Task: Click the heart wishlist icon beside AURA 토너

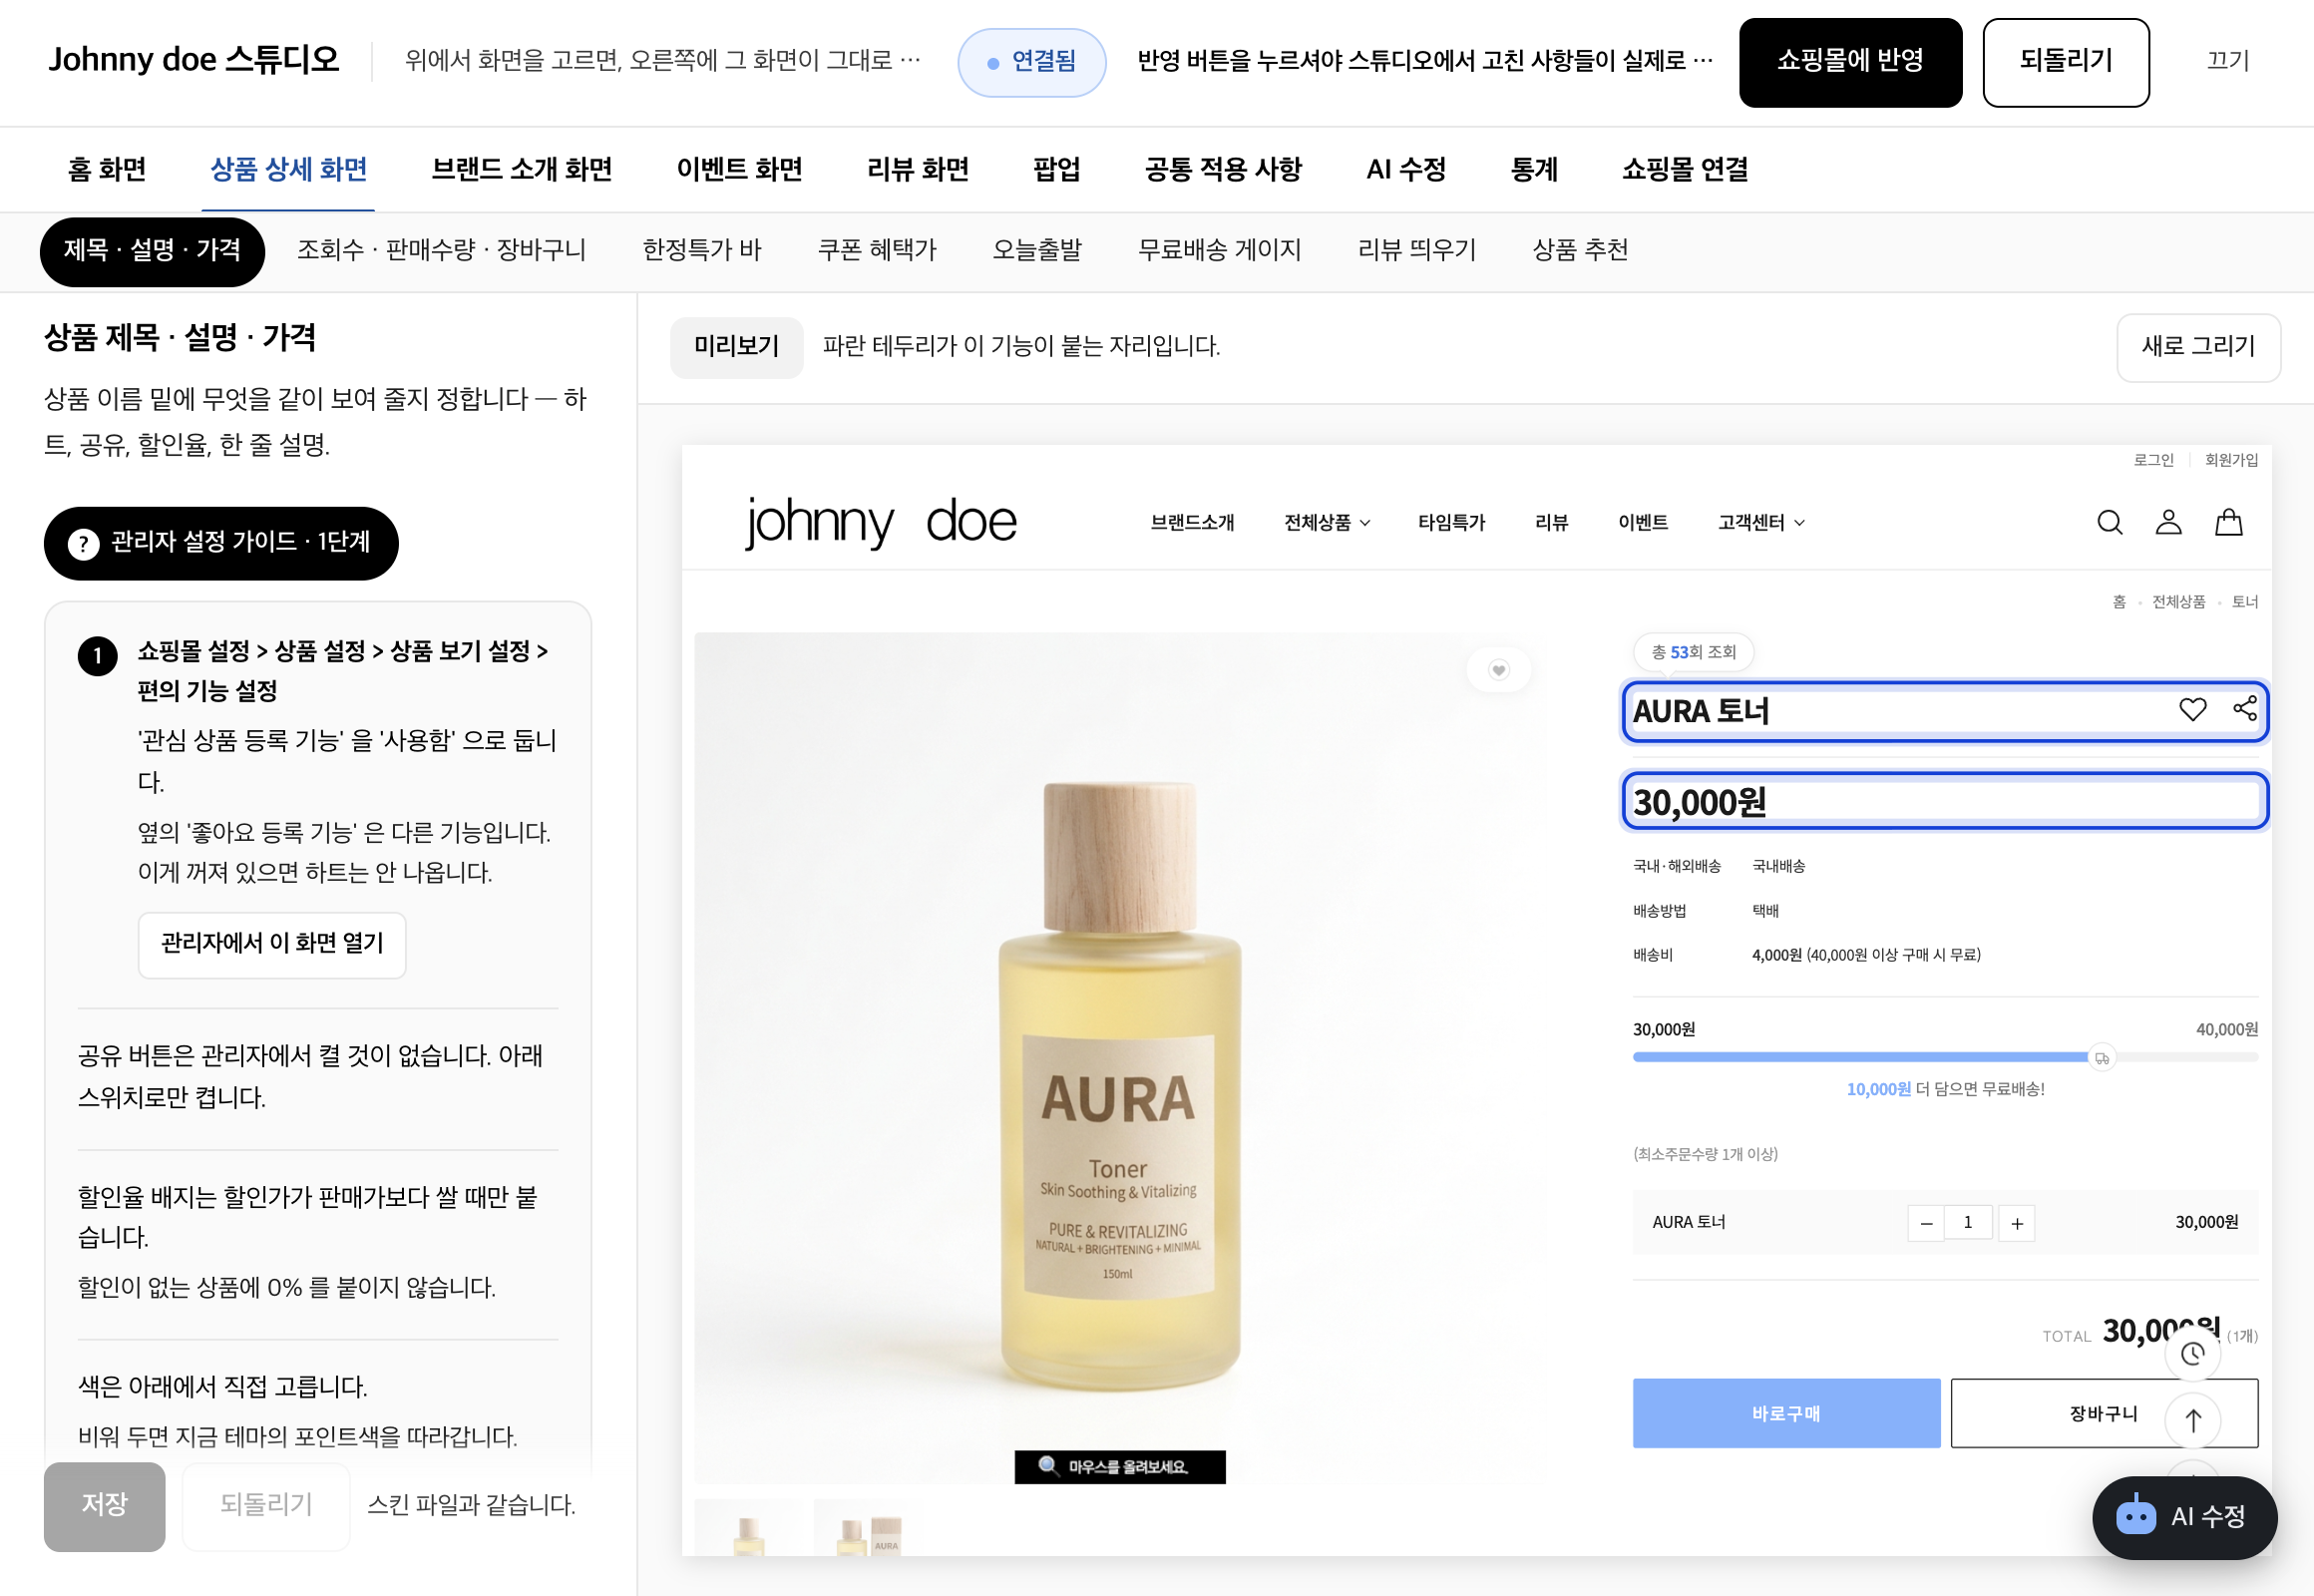Action: 2192,709
